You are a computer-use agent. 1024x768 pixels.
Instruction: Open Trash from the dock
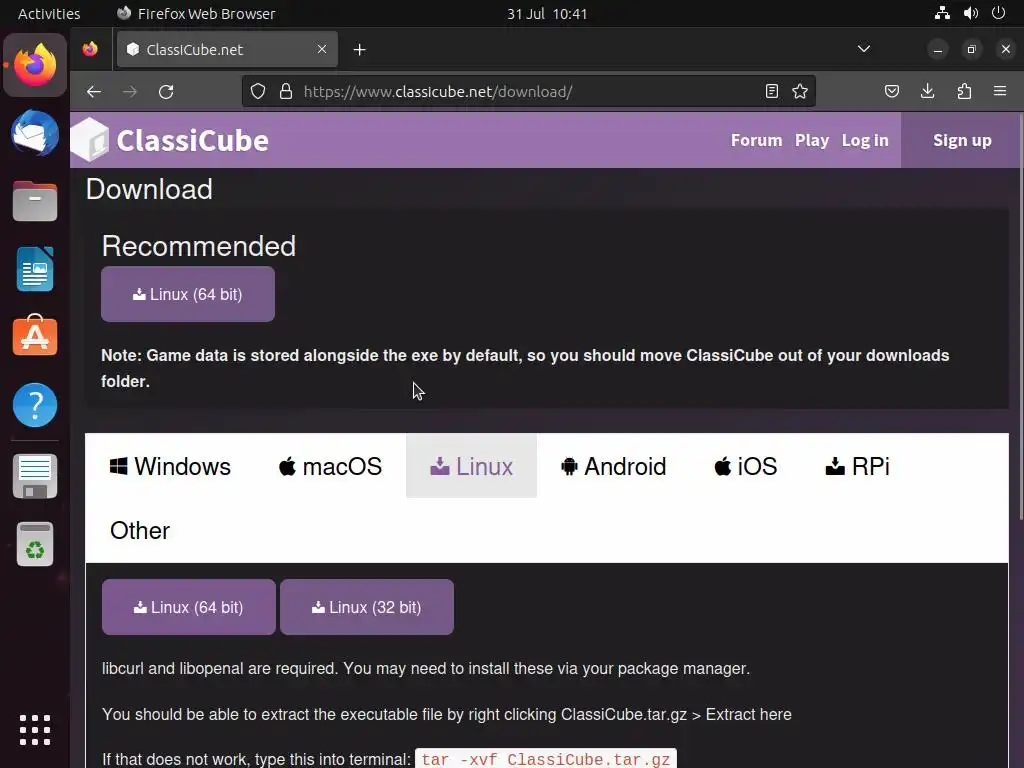click(x=35, y=544)
